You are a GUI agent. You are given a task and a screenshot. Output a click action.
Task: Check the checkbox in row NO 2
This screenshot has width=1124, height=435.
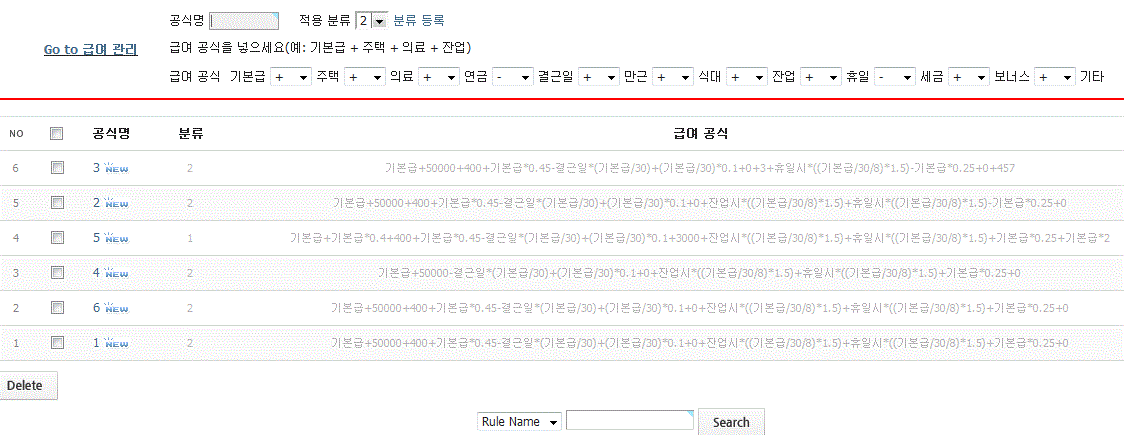57,307
